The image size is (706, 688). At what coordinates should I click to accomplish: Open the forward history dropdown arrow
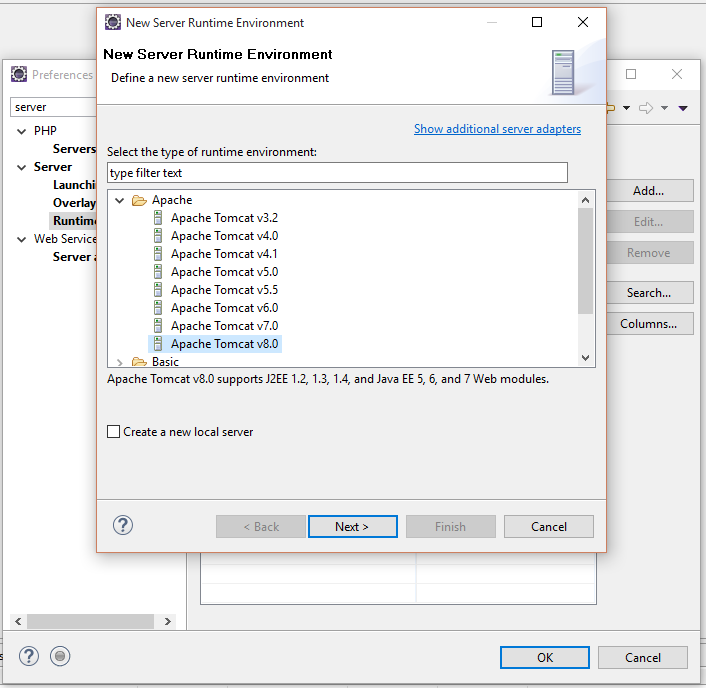coord(664,108)
